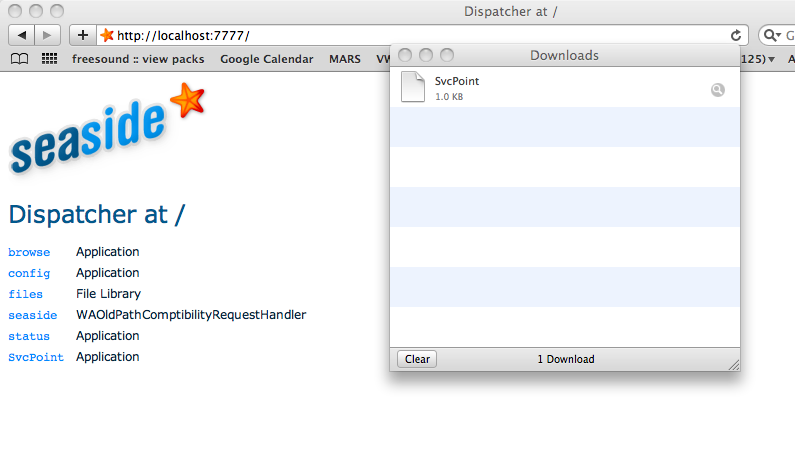This screenshot has width=795, height=465.
Task: Open the config application link
Action: 29,273
